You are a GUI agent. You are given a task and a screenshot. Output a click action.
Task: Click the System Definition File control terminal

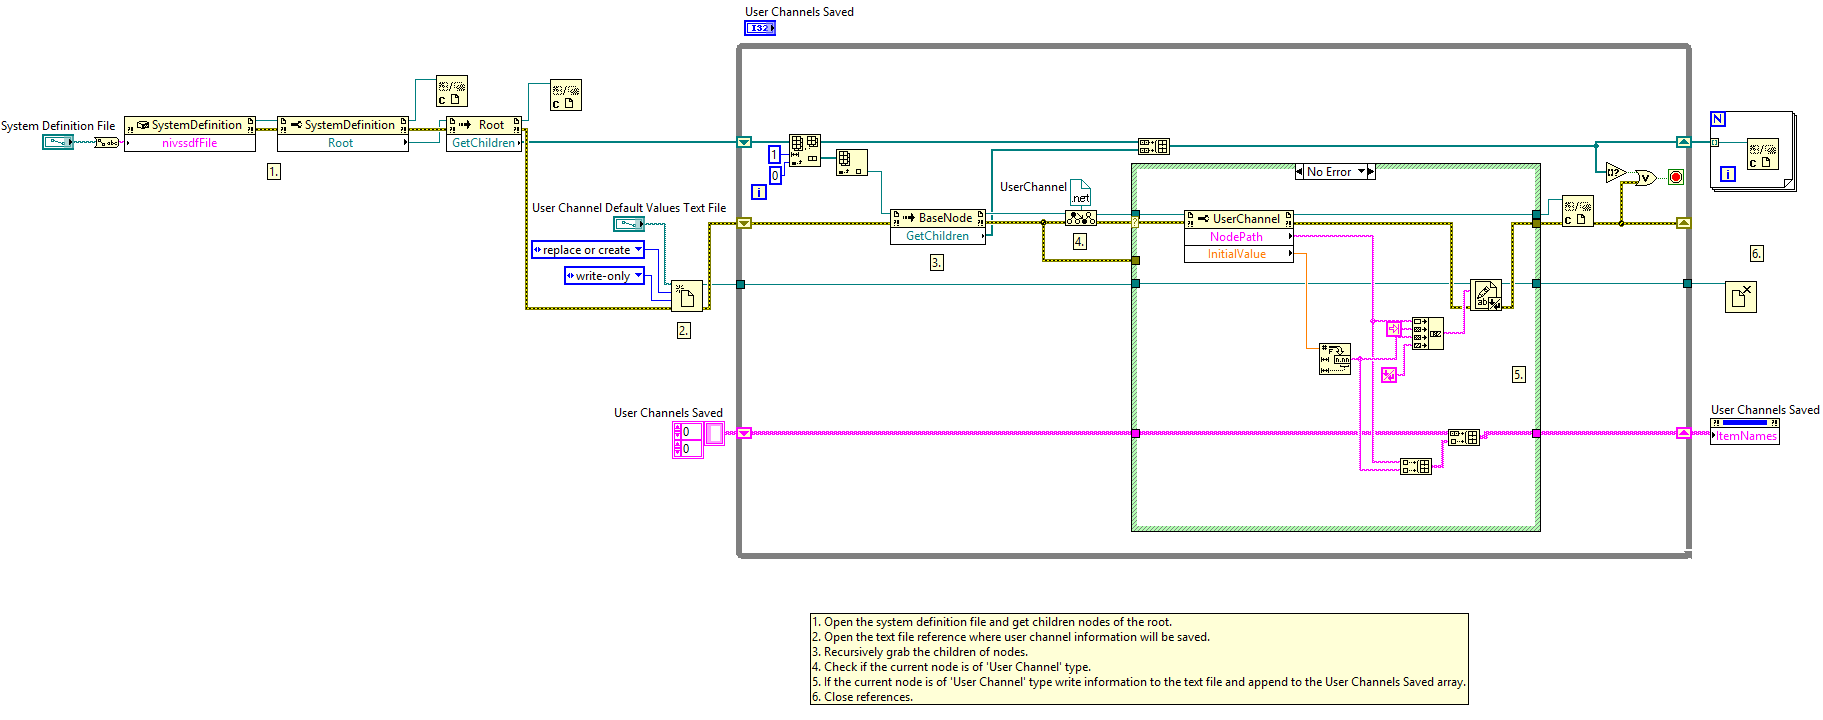tap(57, 143)
